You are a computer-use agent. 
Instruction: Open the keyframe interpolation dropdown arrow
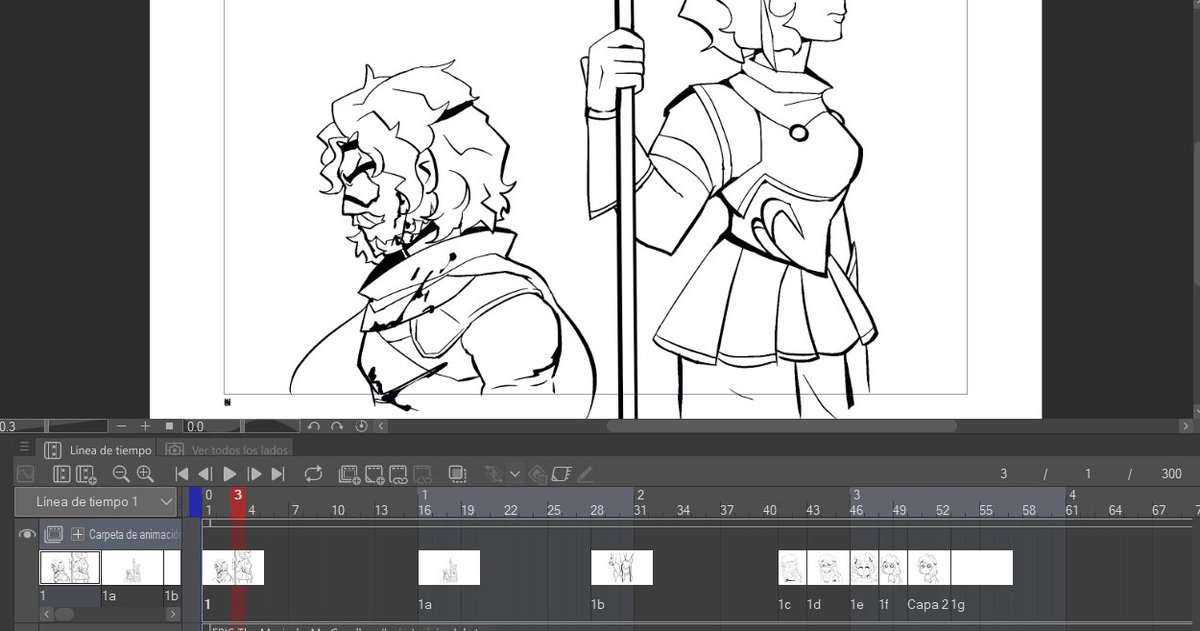coord(514,474)
